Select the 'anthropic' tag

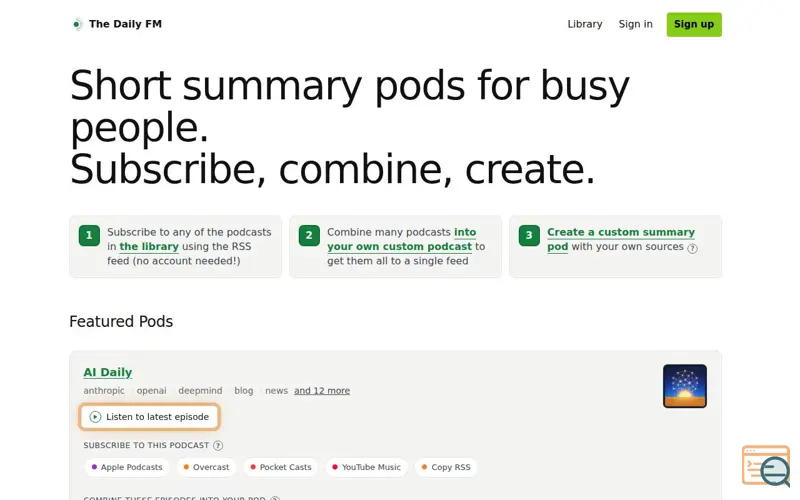pos(104,391)
